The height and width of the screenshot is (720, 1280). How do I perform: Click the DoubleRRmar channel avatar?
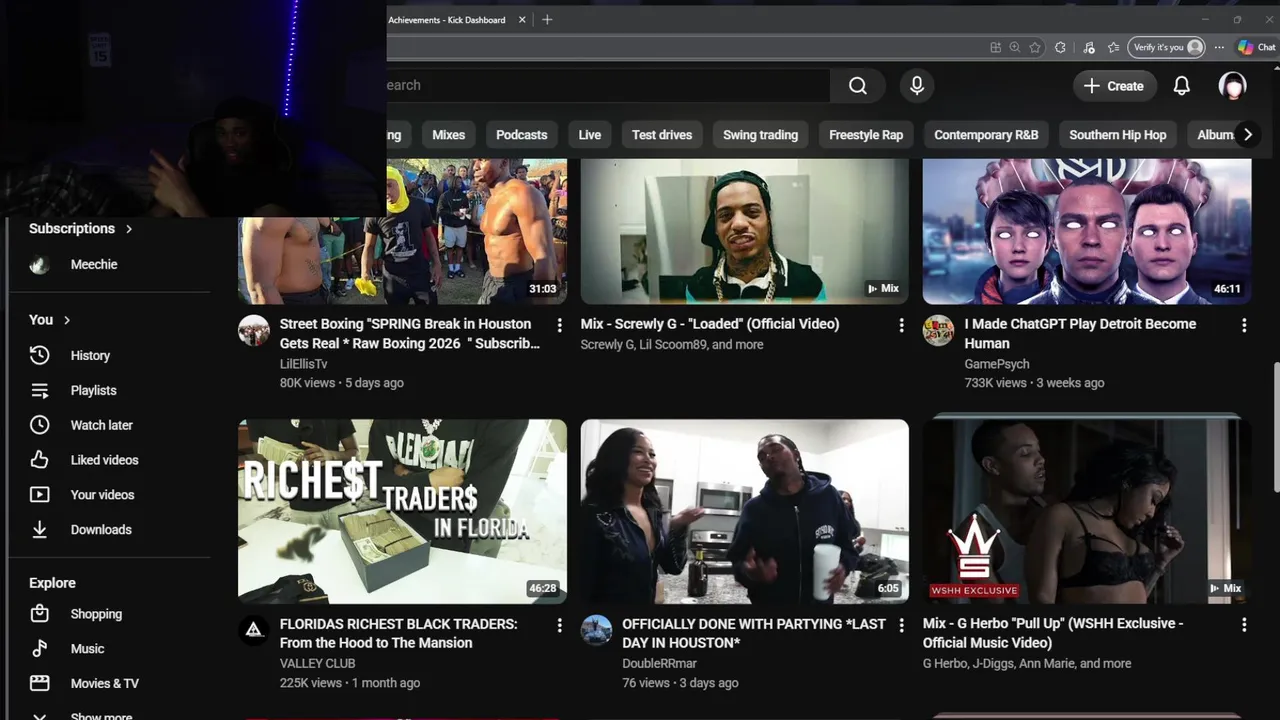[x=596, y=630]
